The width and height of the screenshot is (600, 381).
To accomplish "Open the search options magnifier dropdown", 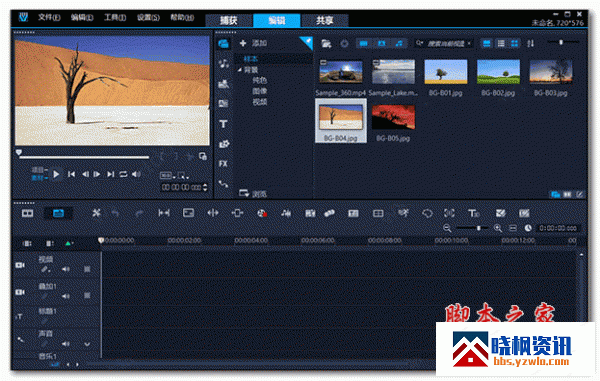I will (x=420, y=43).
